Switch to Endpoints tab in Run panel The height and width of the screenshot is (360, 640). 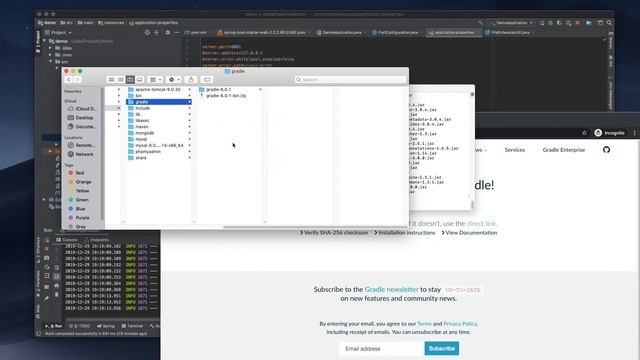click(97, 240)
